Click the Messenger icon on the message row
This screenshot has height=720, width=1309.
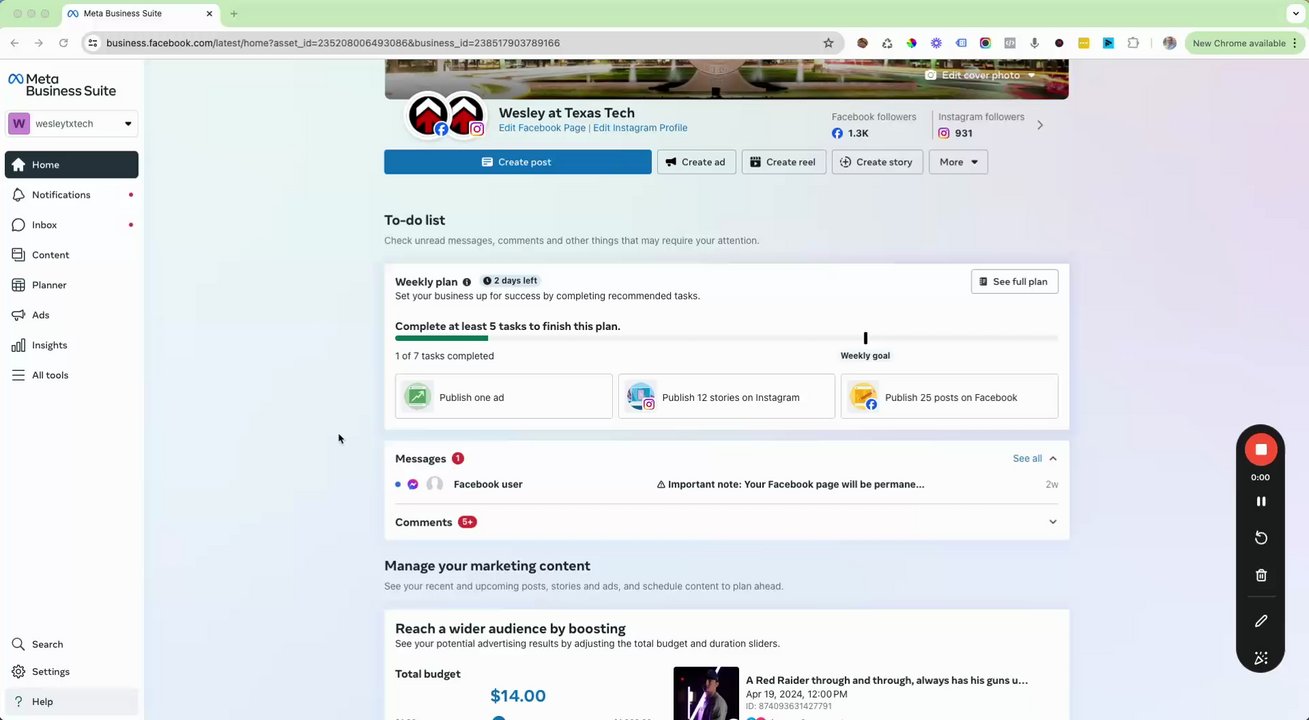pyautogui.click(x=413, y=485)
